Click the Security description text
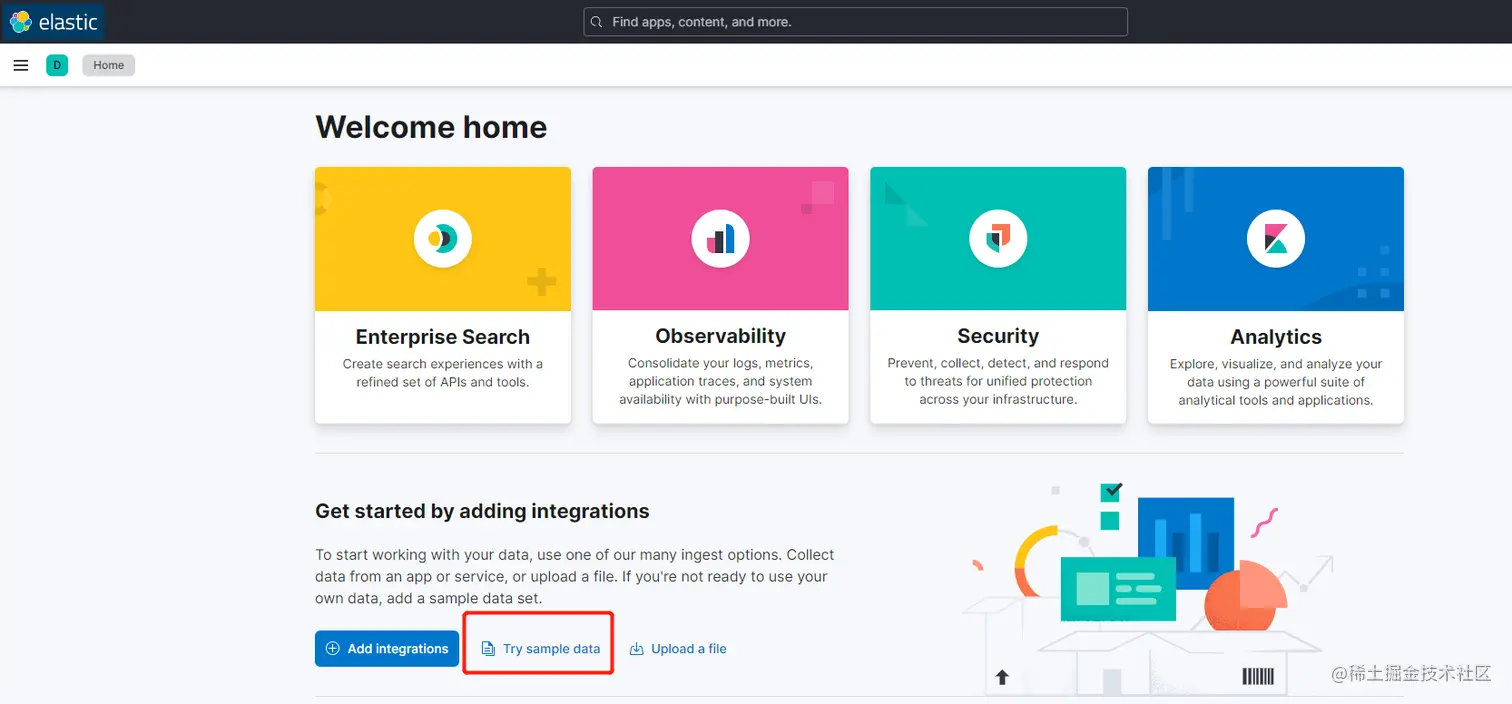Image resolution: width=1512 pixels, height=704 pixels. pyautogui.click(x=998, y=381)
